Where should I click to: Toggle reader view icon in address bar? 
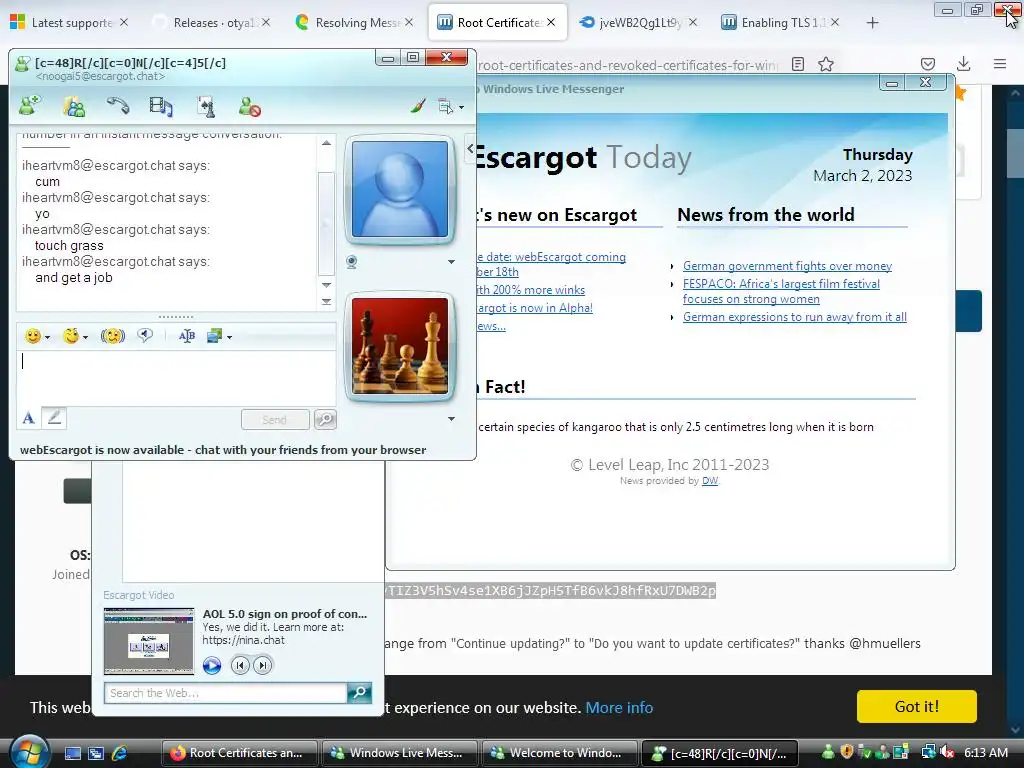(x=797, y=64)
